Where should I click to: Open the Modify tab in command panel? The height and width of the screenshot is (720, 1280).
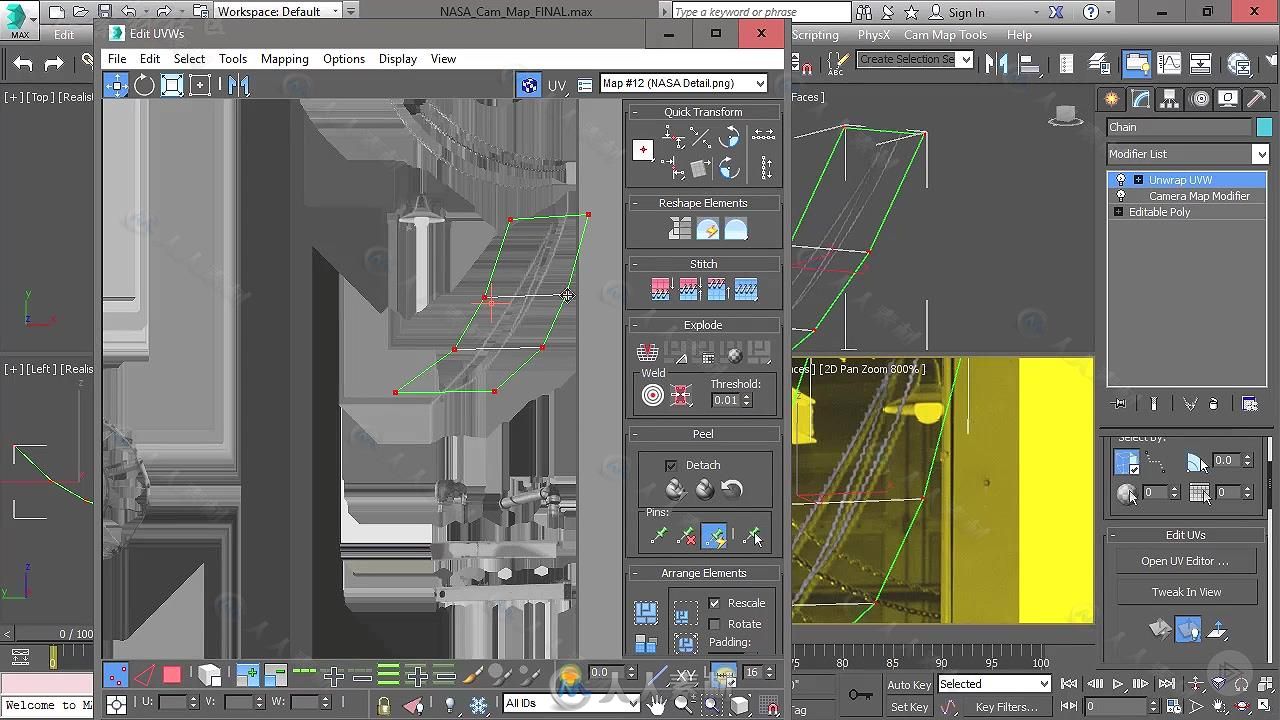[1140, 99]
